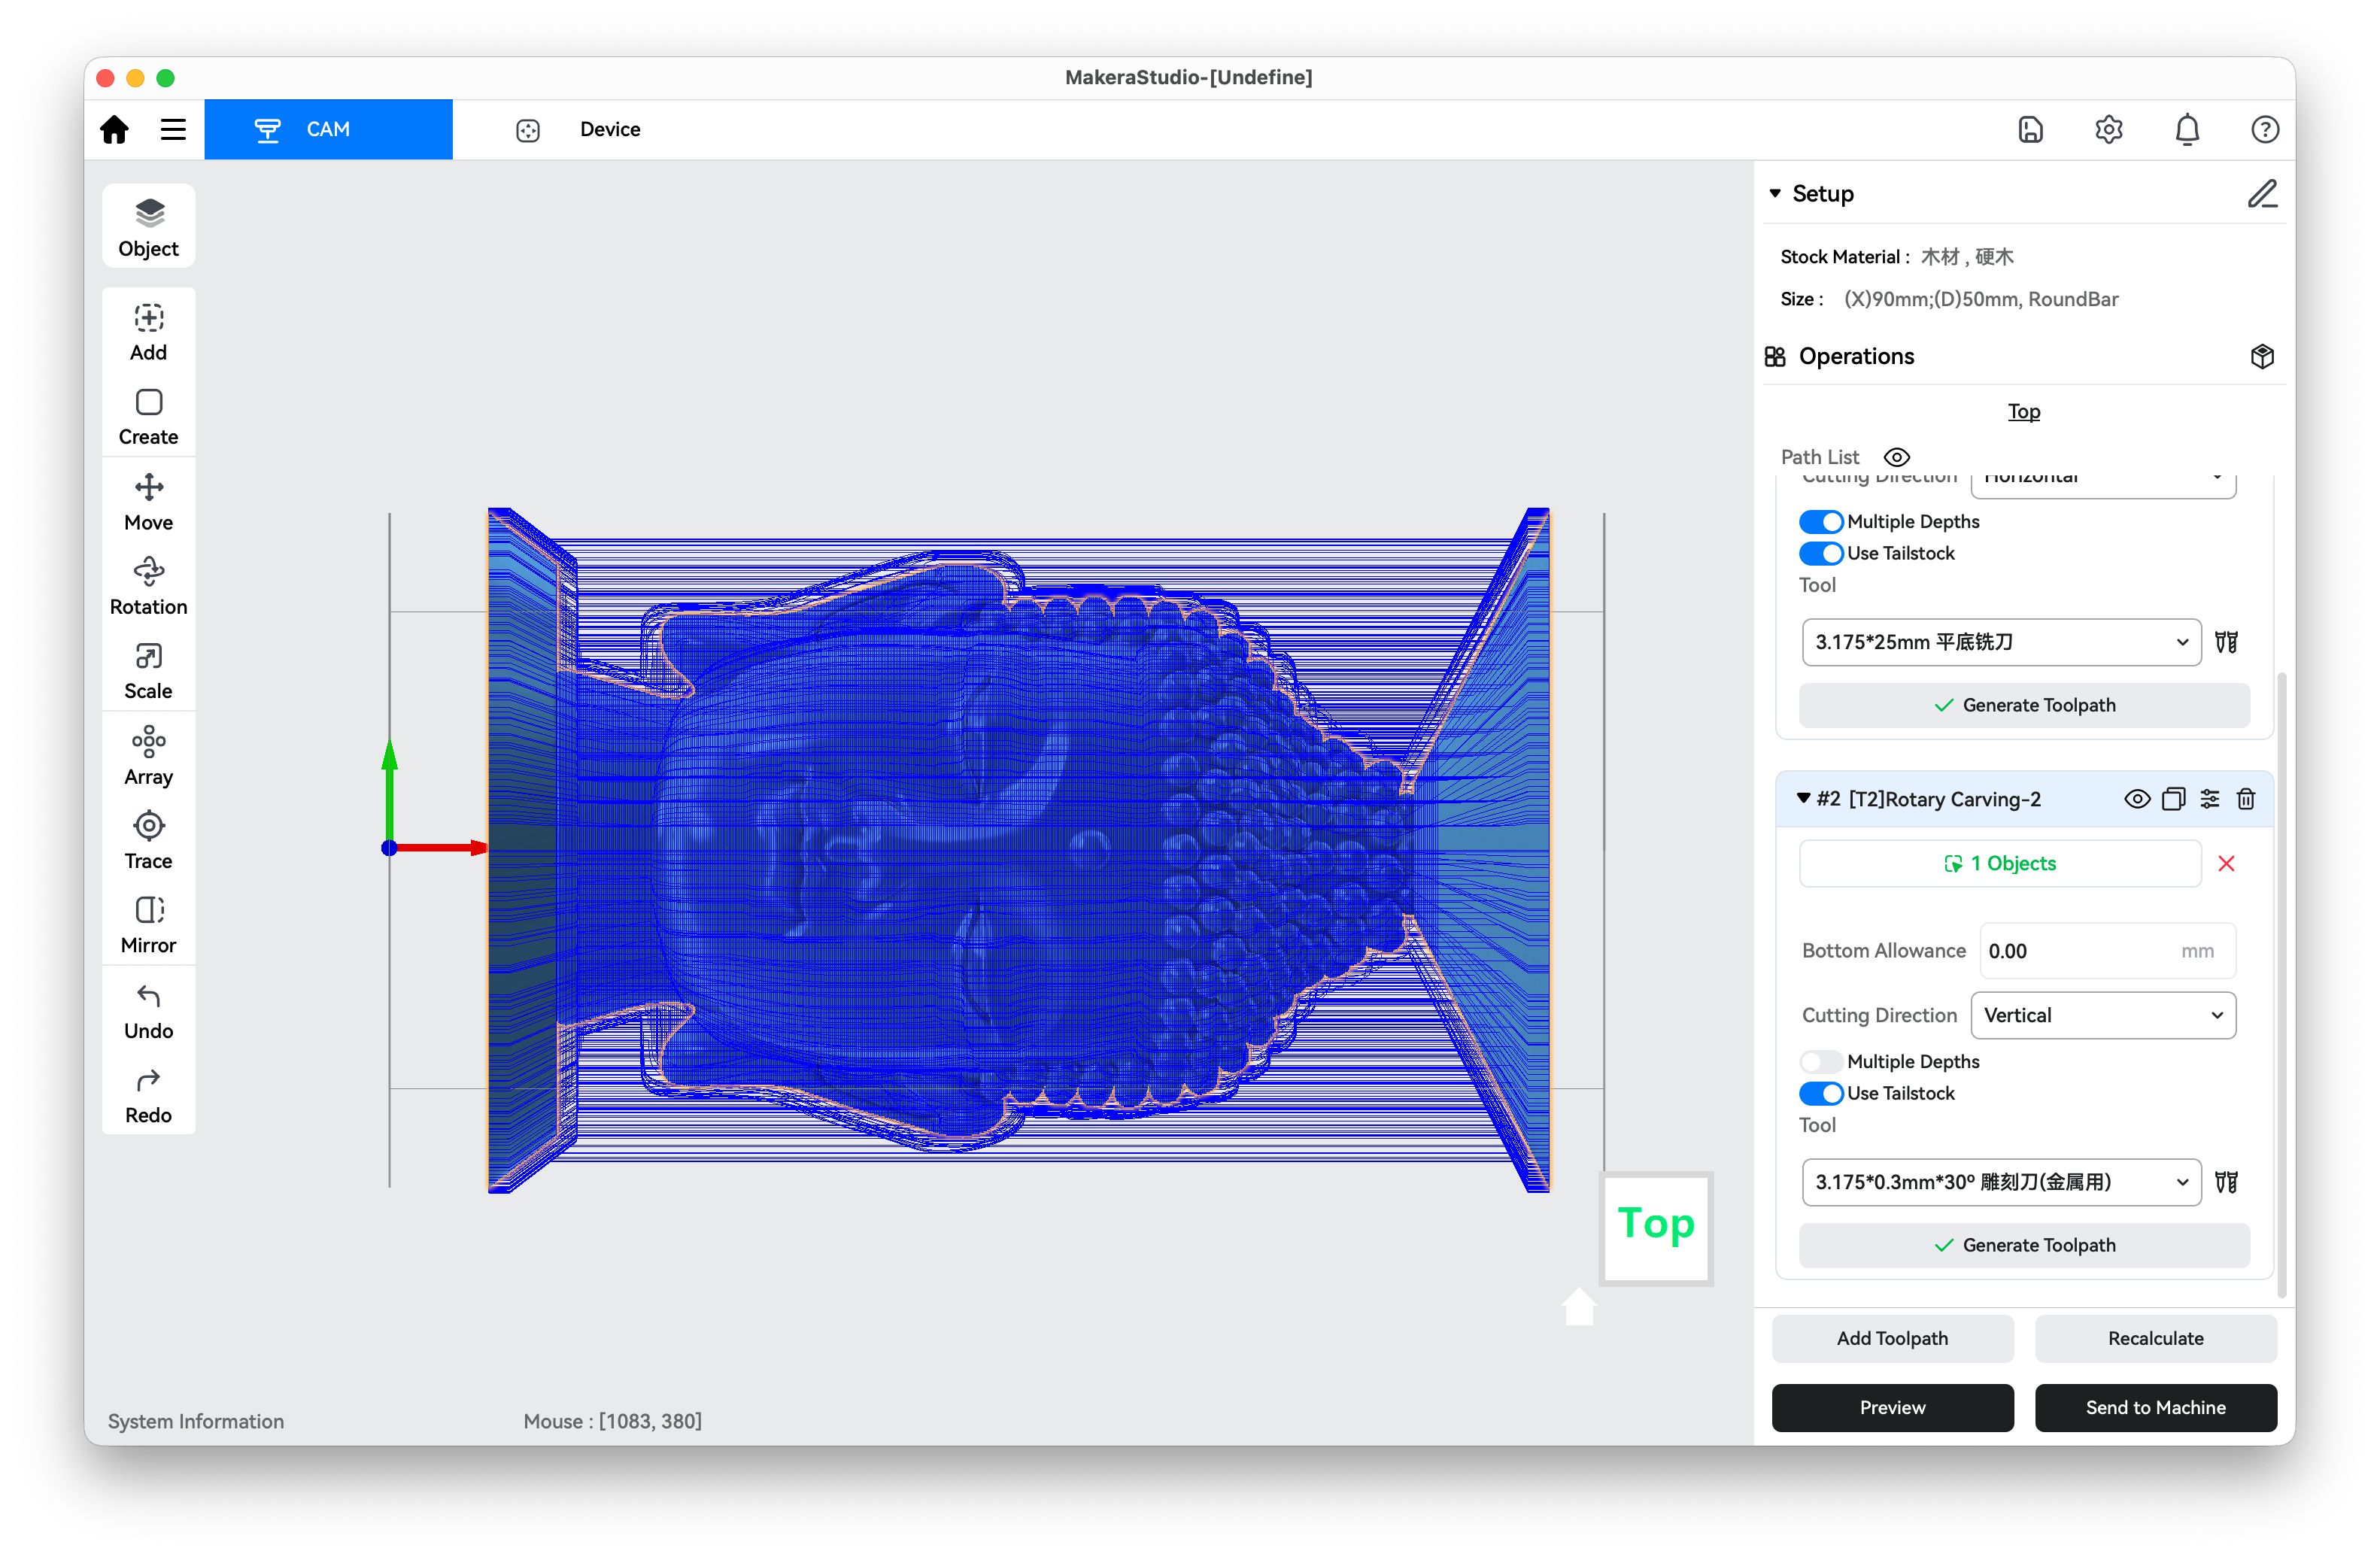Click the 3D cube icon beside Operations

point(2262,356)
